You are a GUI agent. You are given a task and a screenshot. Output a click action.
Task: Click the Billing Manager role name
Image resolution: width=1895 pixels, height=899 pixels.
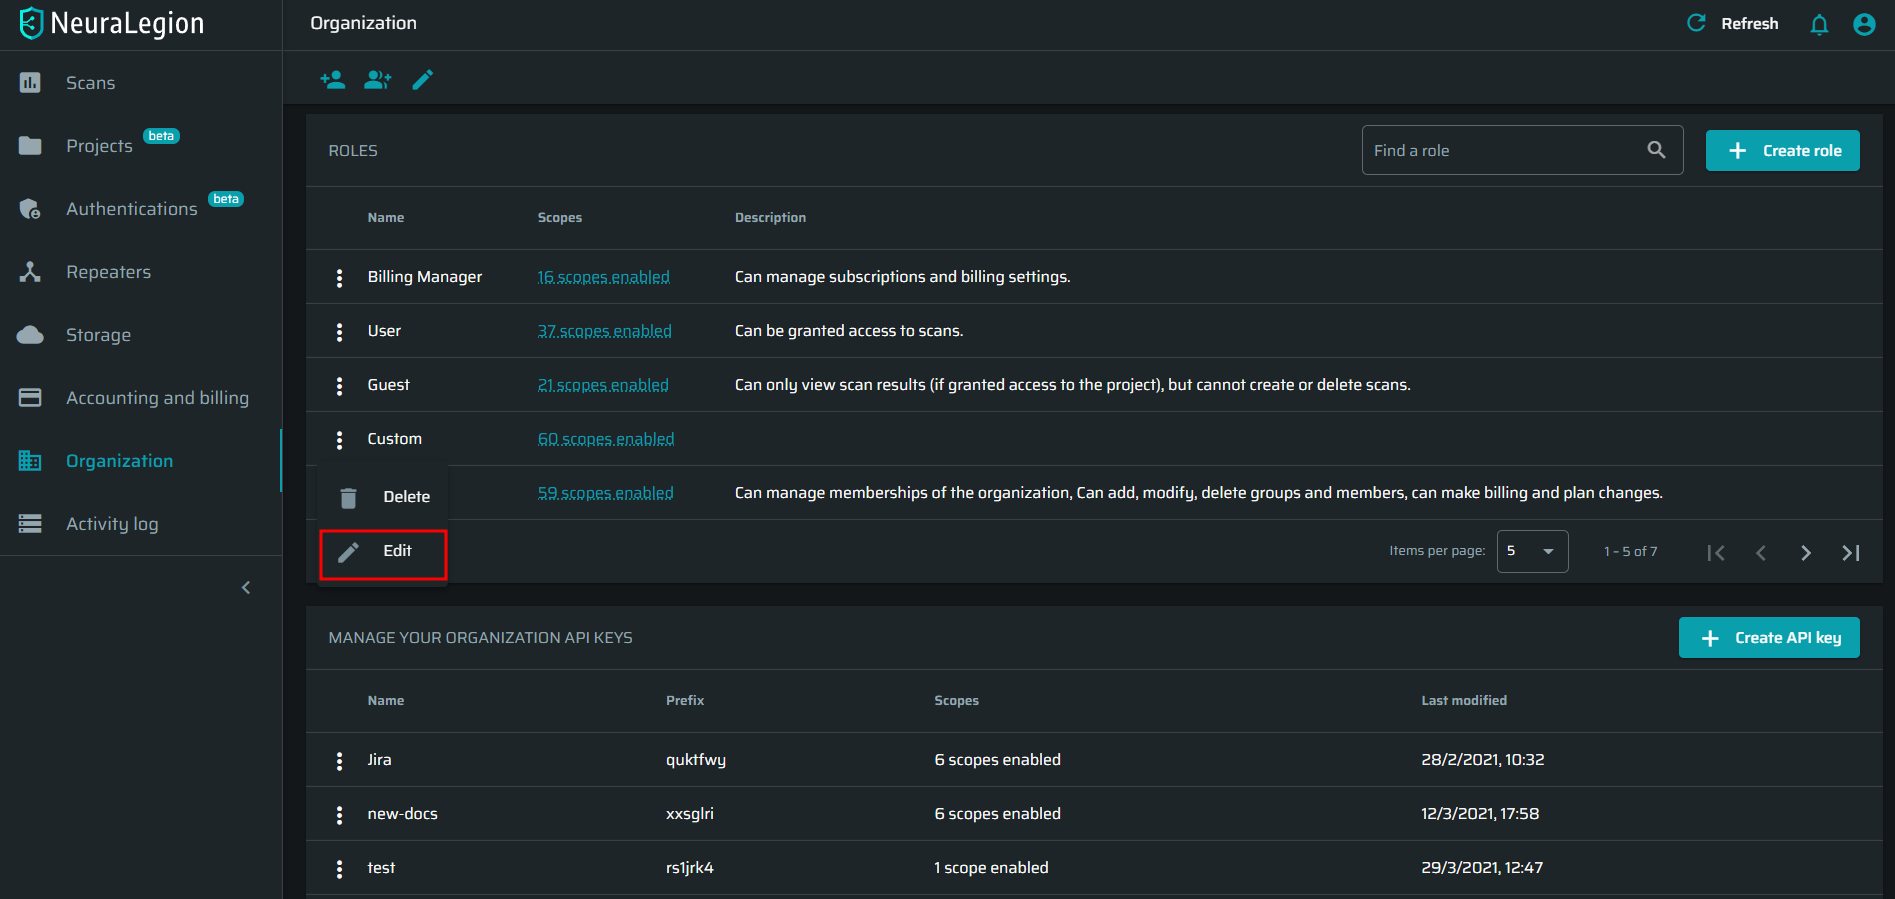424,277
